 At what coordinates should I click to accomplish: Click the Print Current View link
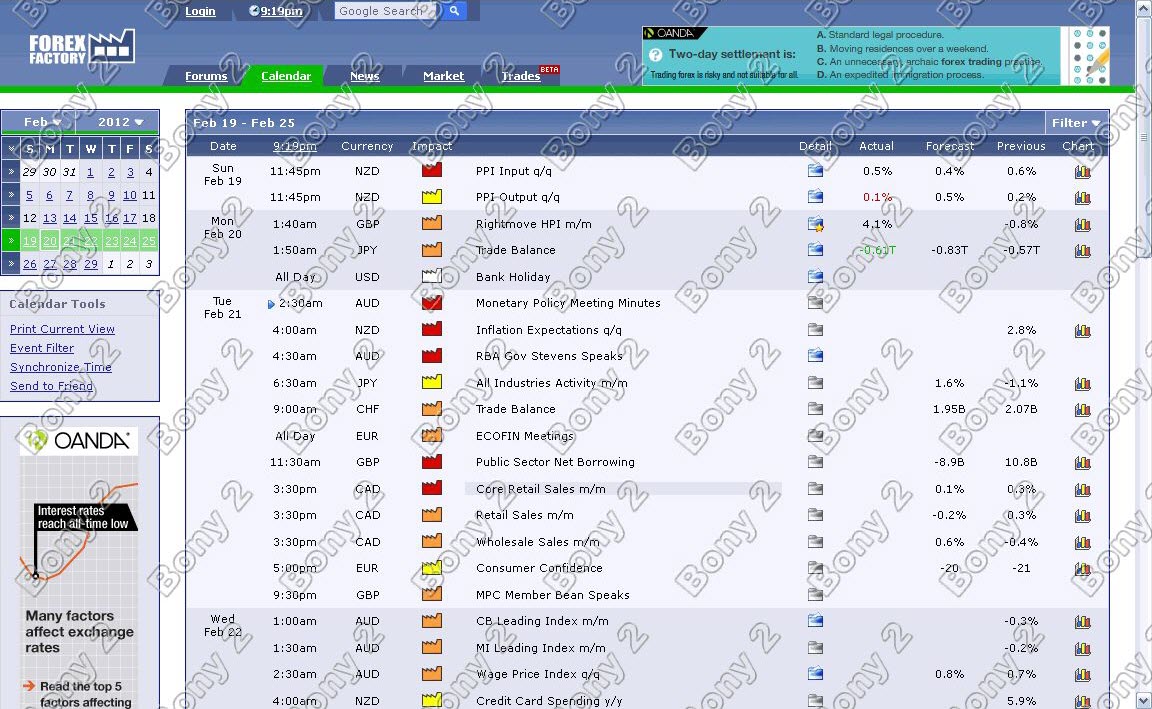pyautogui.click(x=62, y=329)
